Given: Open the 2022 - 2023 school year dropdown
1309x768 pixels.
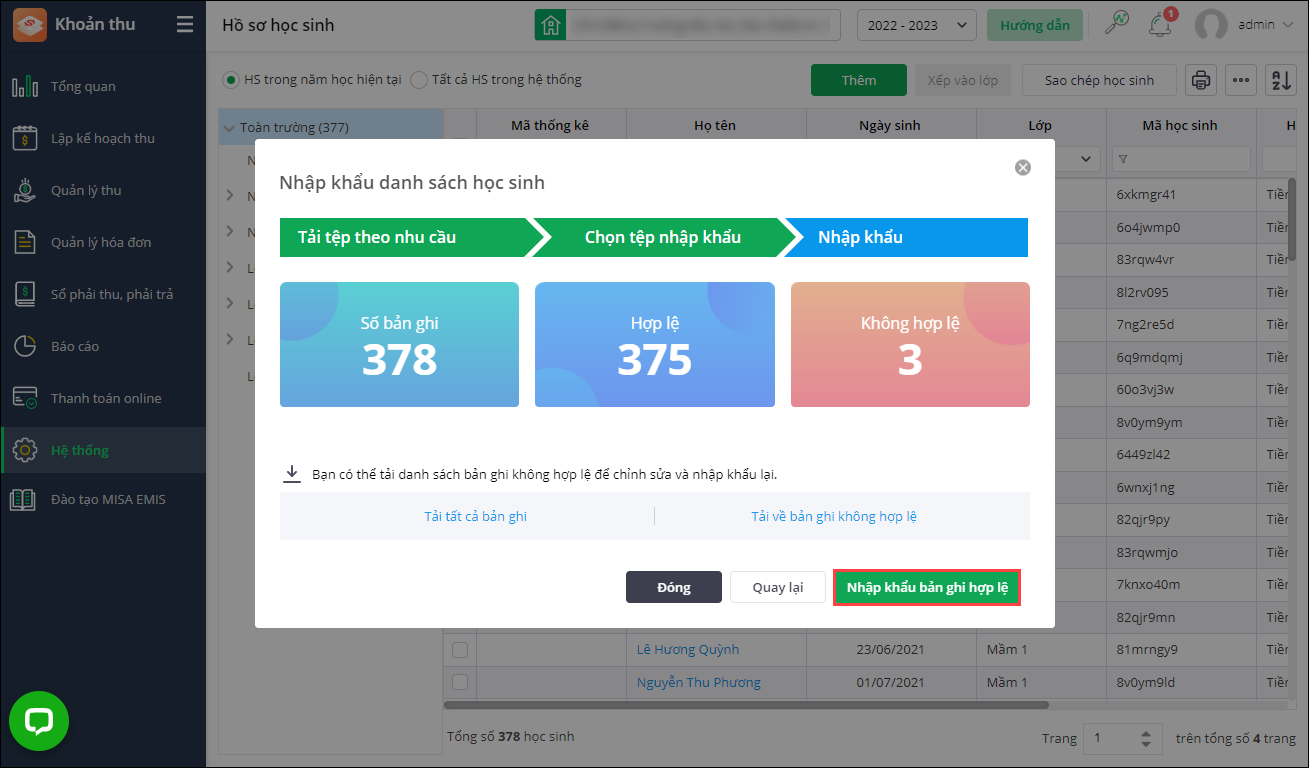Looking at the screenshot, I should coord(917,25).
